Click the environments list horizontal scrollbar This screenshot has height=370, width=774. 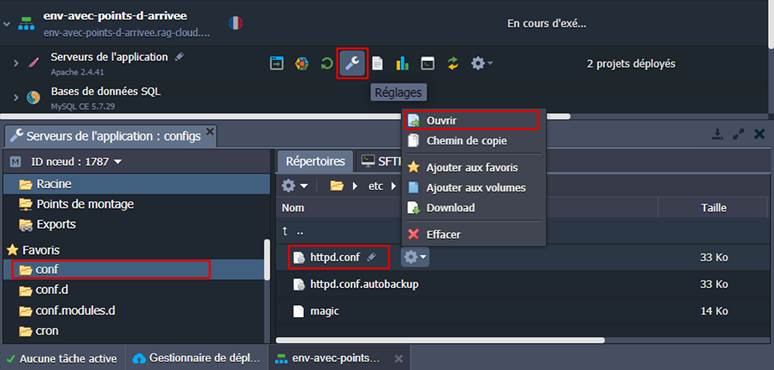285,117
